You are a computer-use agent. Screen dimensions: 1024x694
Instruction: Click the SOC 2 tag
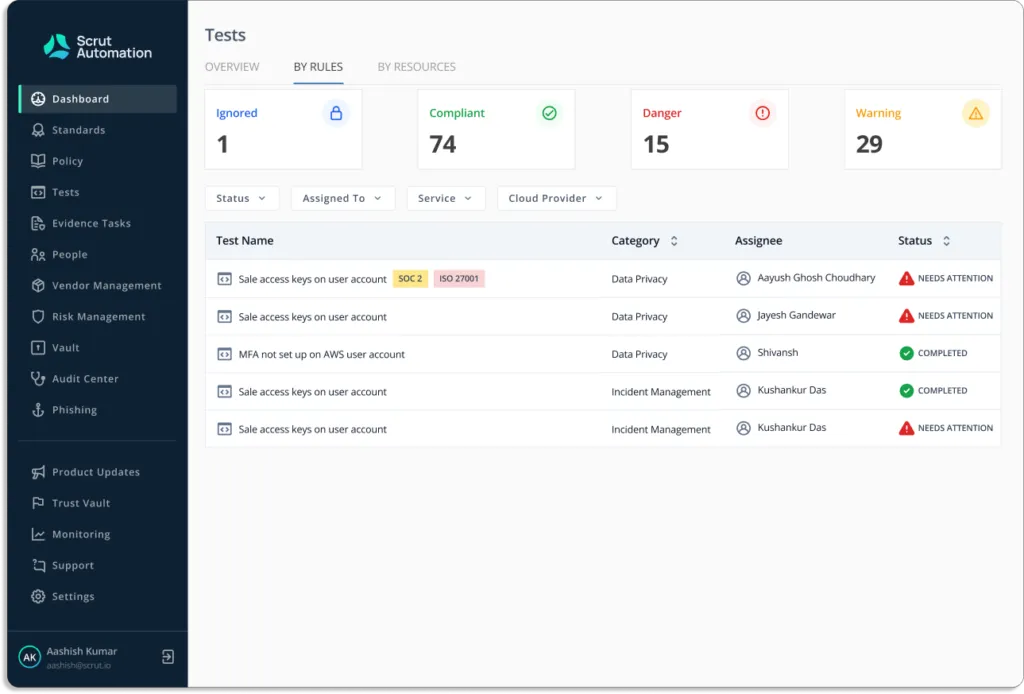tap(410, 279)
